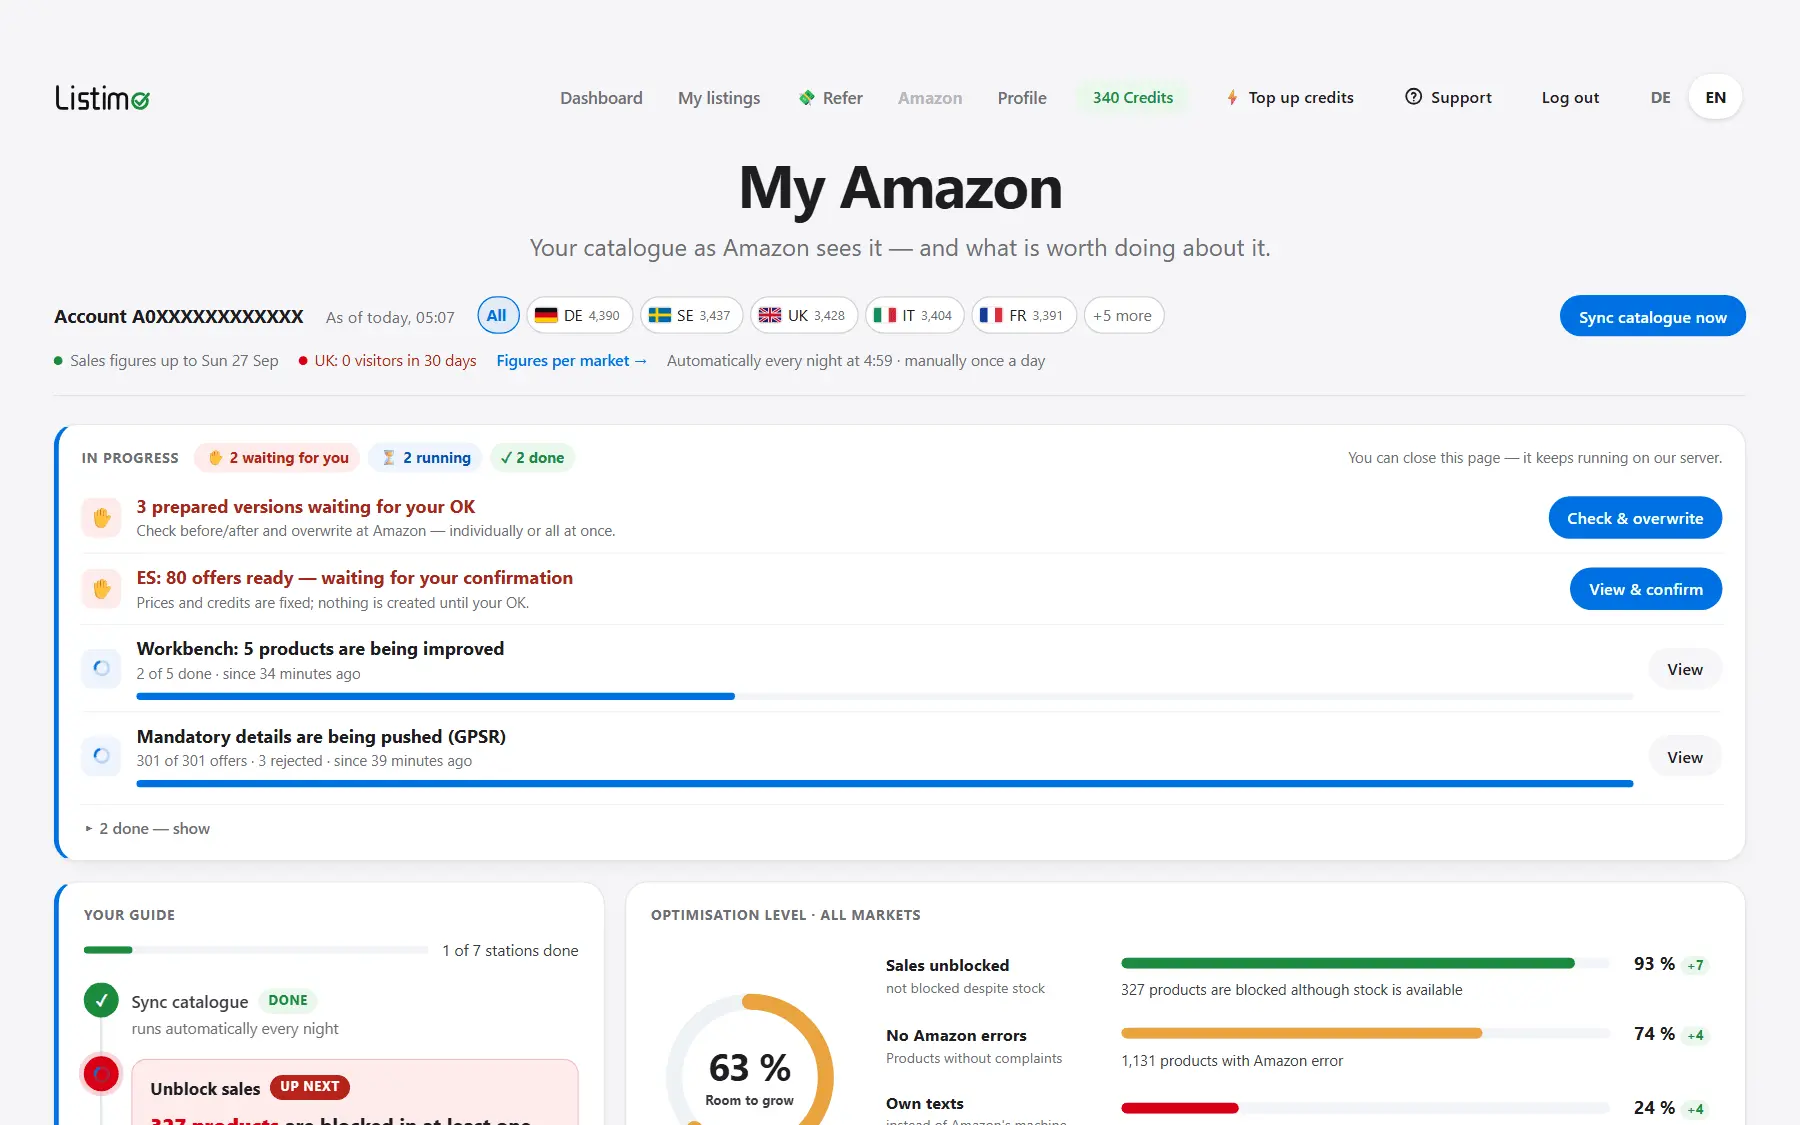
Task: Click spinner icon beside Mandatory details row
Action: click(x=101, y=756)
